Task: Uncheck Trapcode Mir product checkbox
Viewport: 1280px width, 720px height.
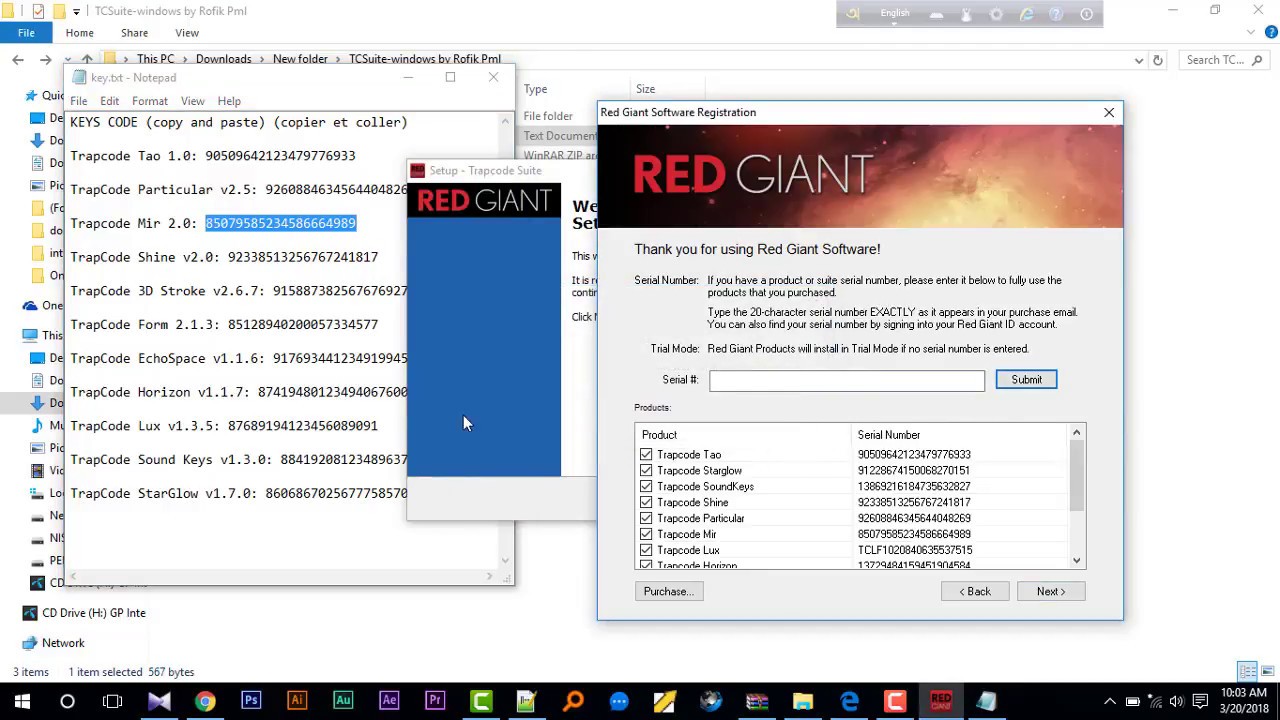Action: [x=646, y=534]
